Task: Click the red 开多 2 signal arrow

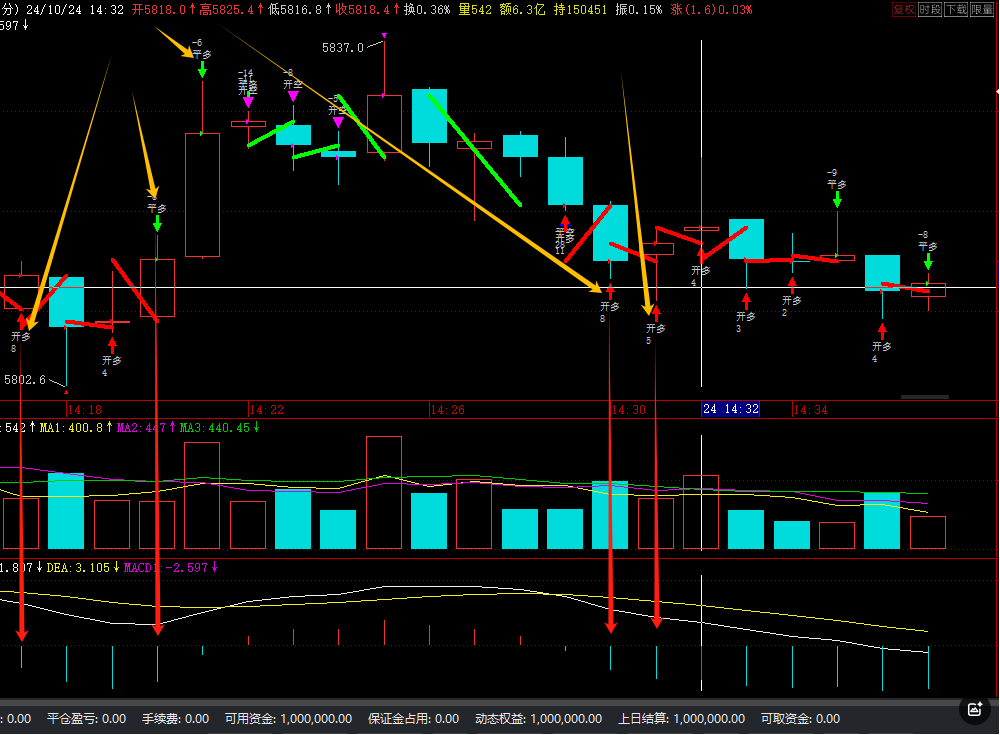Action: point(792,285)
